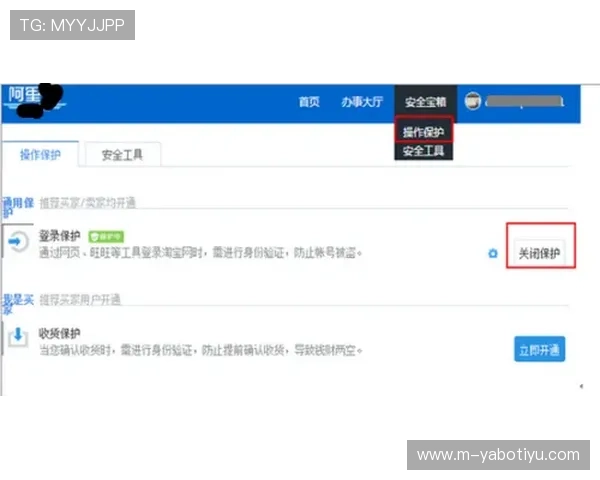
Task: Click the 关闭保护 button
Action: (539, 253)
